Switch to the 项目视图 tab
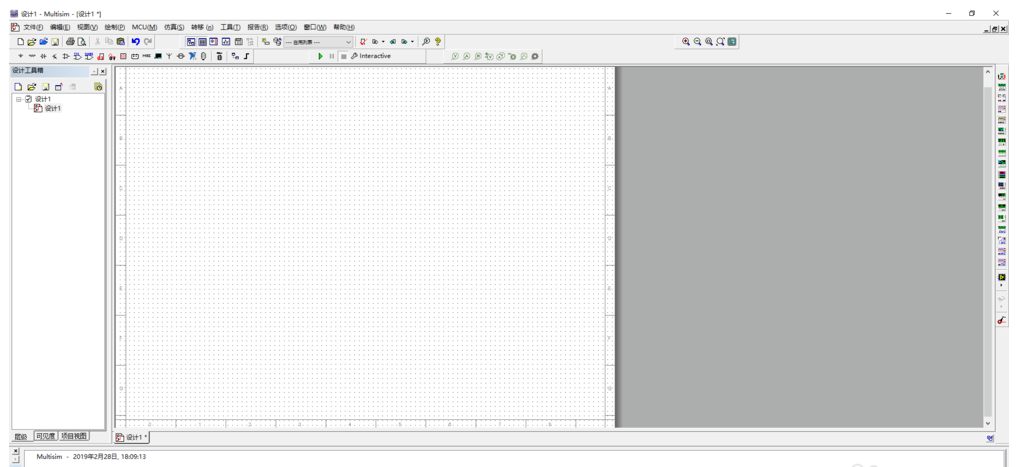The image size is (1016, 467). (x=74, y=437)
